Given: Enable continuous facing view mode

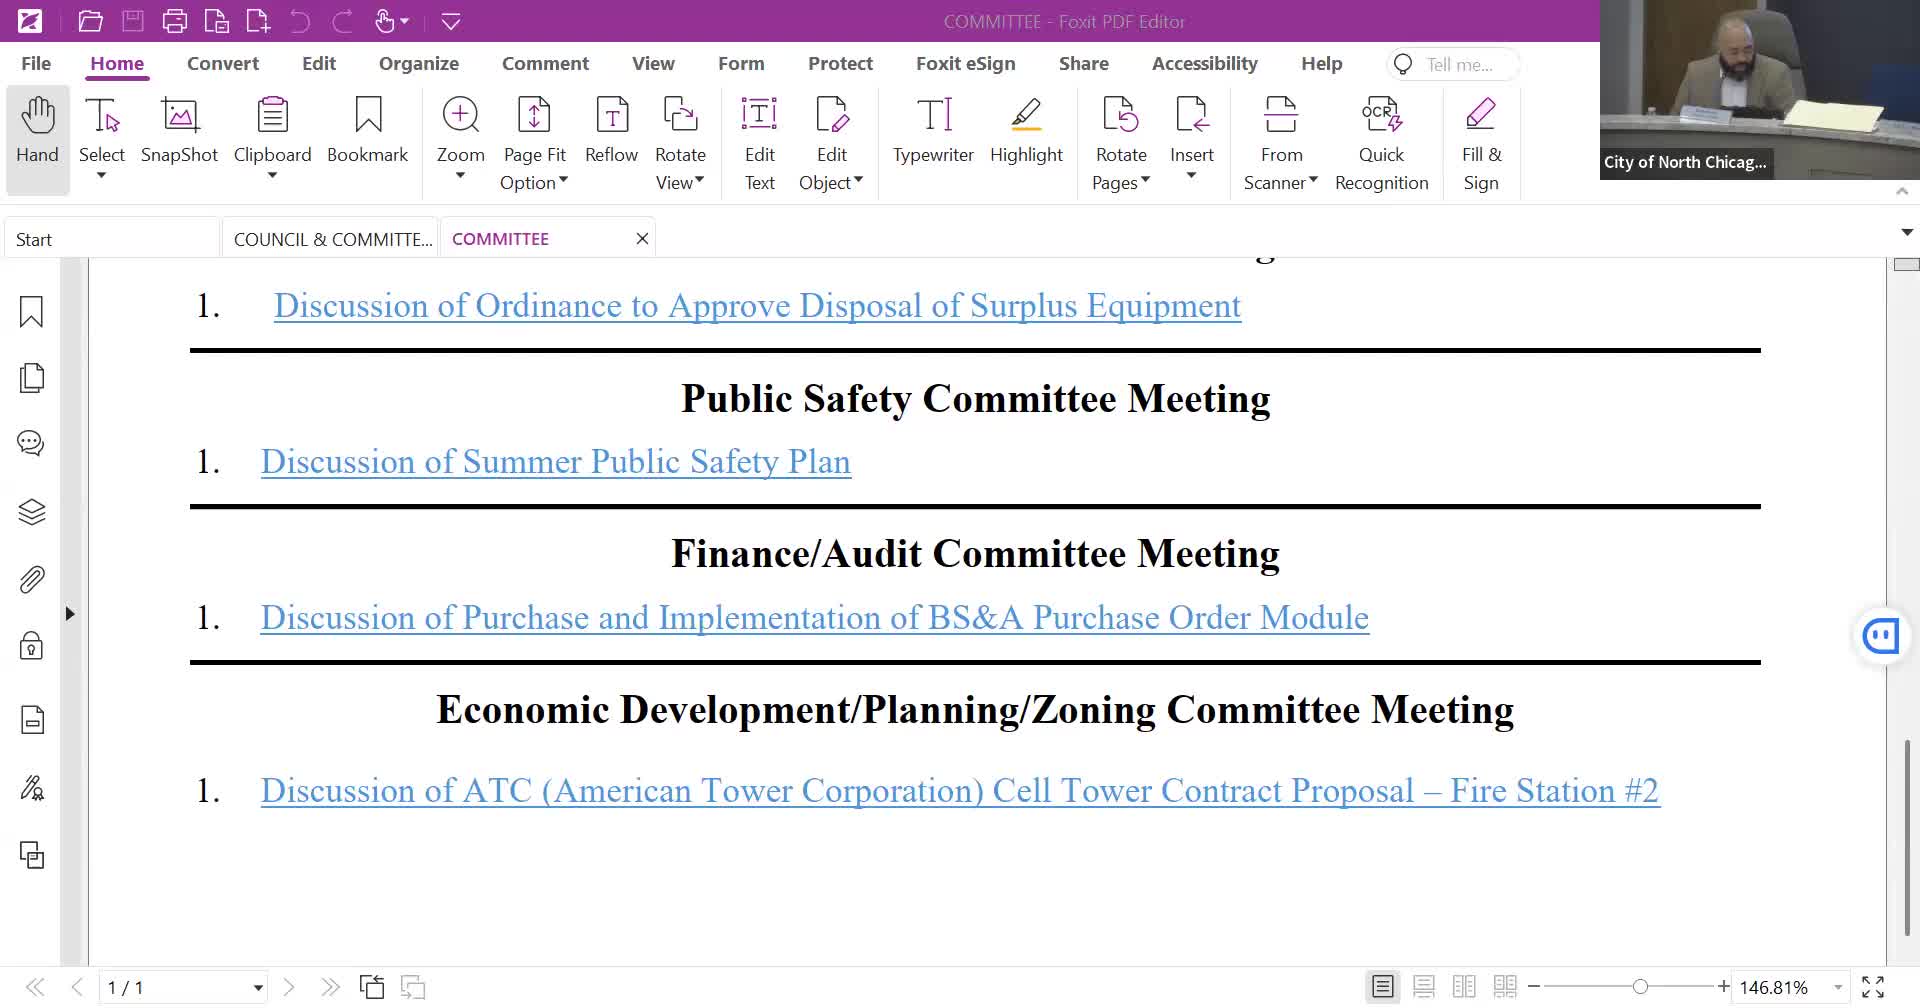Looking at the screenshot, I should click(x=1505, y=987).
